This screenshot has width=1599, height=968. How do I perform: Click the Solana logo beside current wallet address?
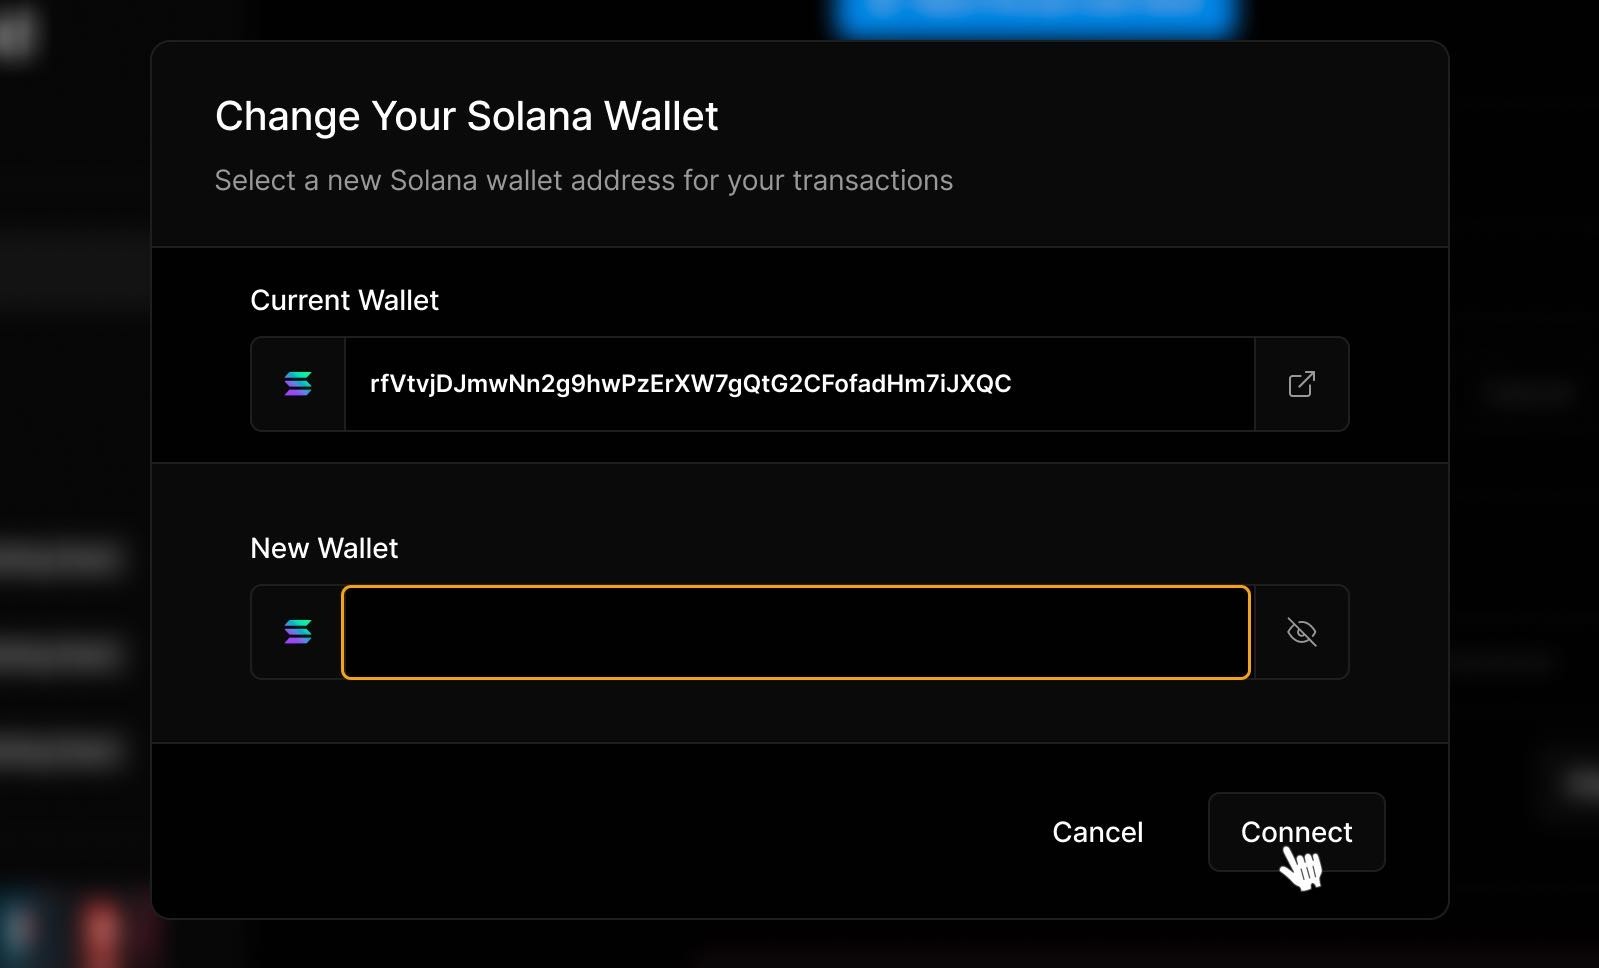click(x=298, y=384)
